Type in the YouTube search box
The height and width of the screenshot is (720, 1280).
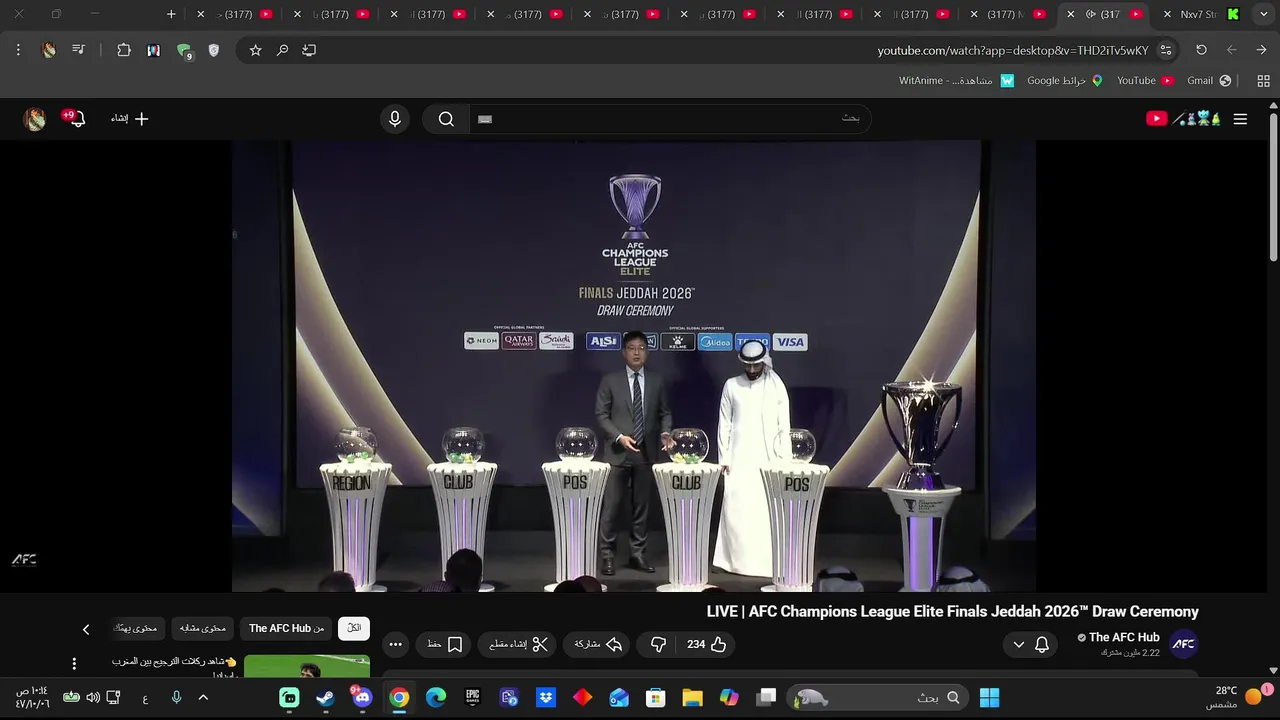(670, 119)
